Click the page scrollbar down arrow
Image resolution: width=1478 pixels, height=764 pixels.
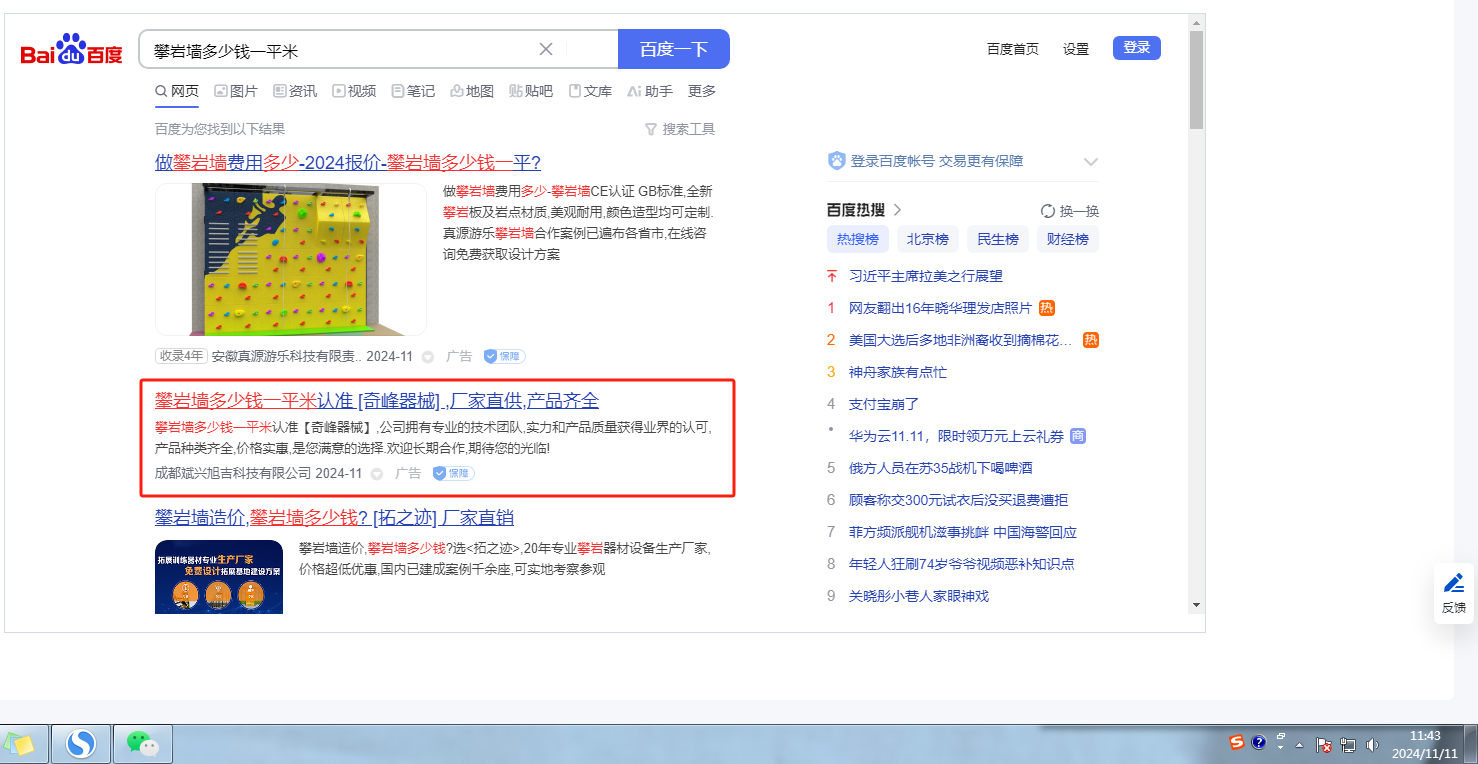(x=1196, y=605)
